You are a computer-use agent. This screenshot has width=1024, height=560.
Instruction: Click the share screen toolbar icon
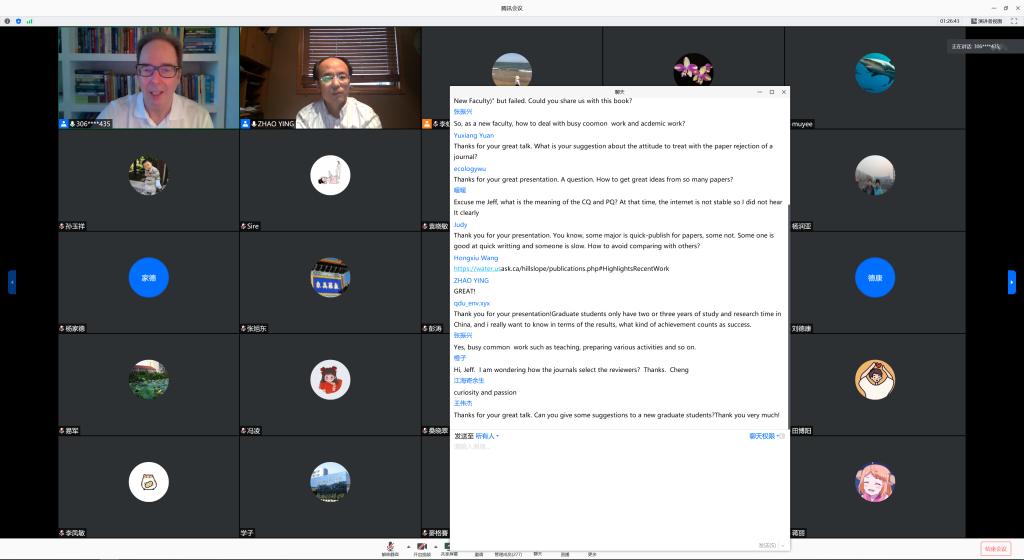click(x=448, y=548)
